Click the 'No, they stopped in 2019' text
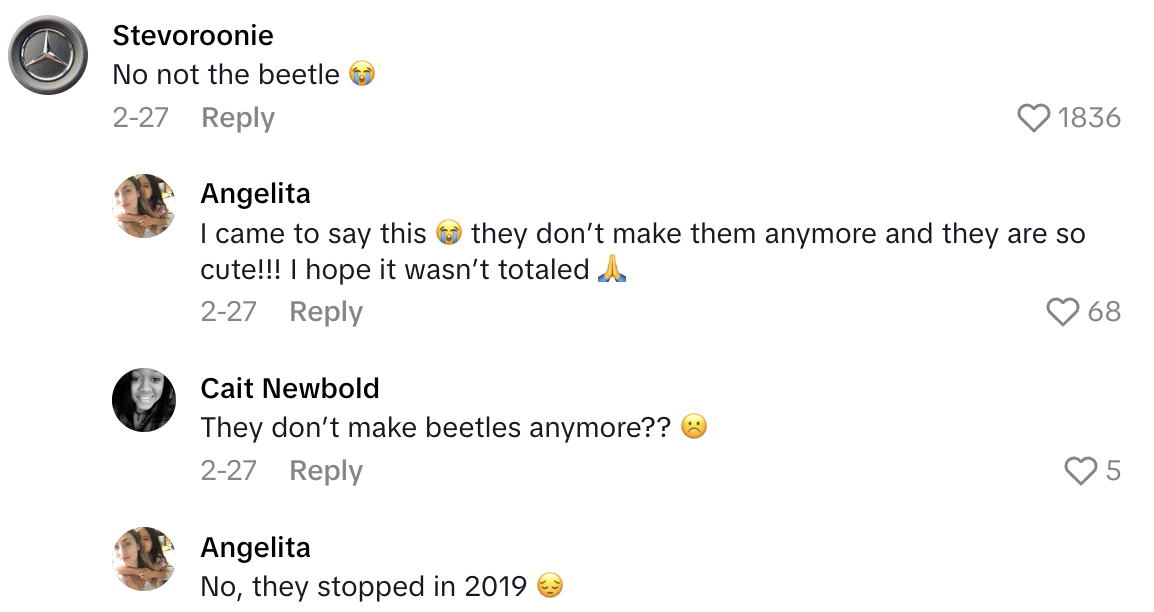 364,586
